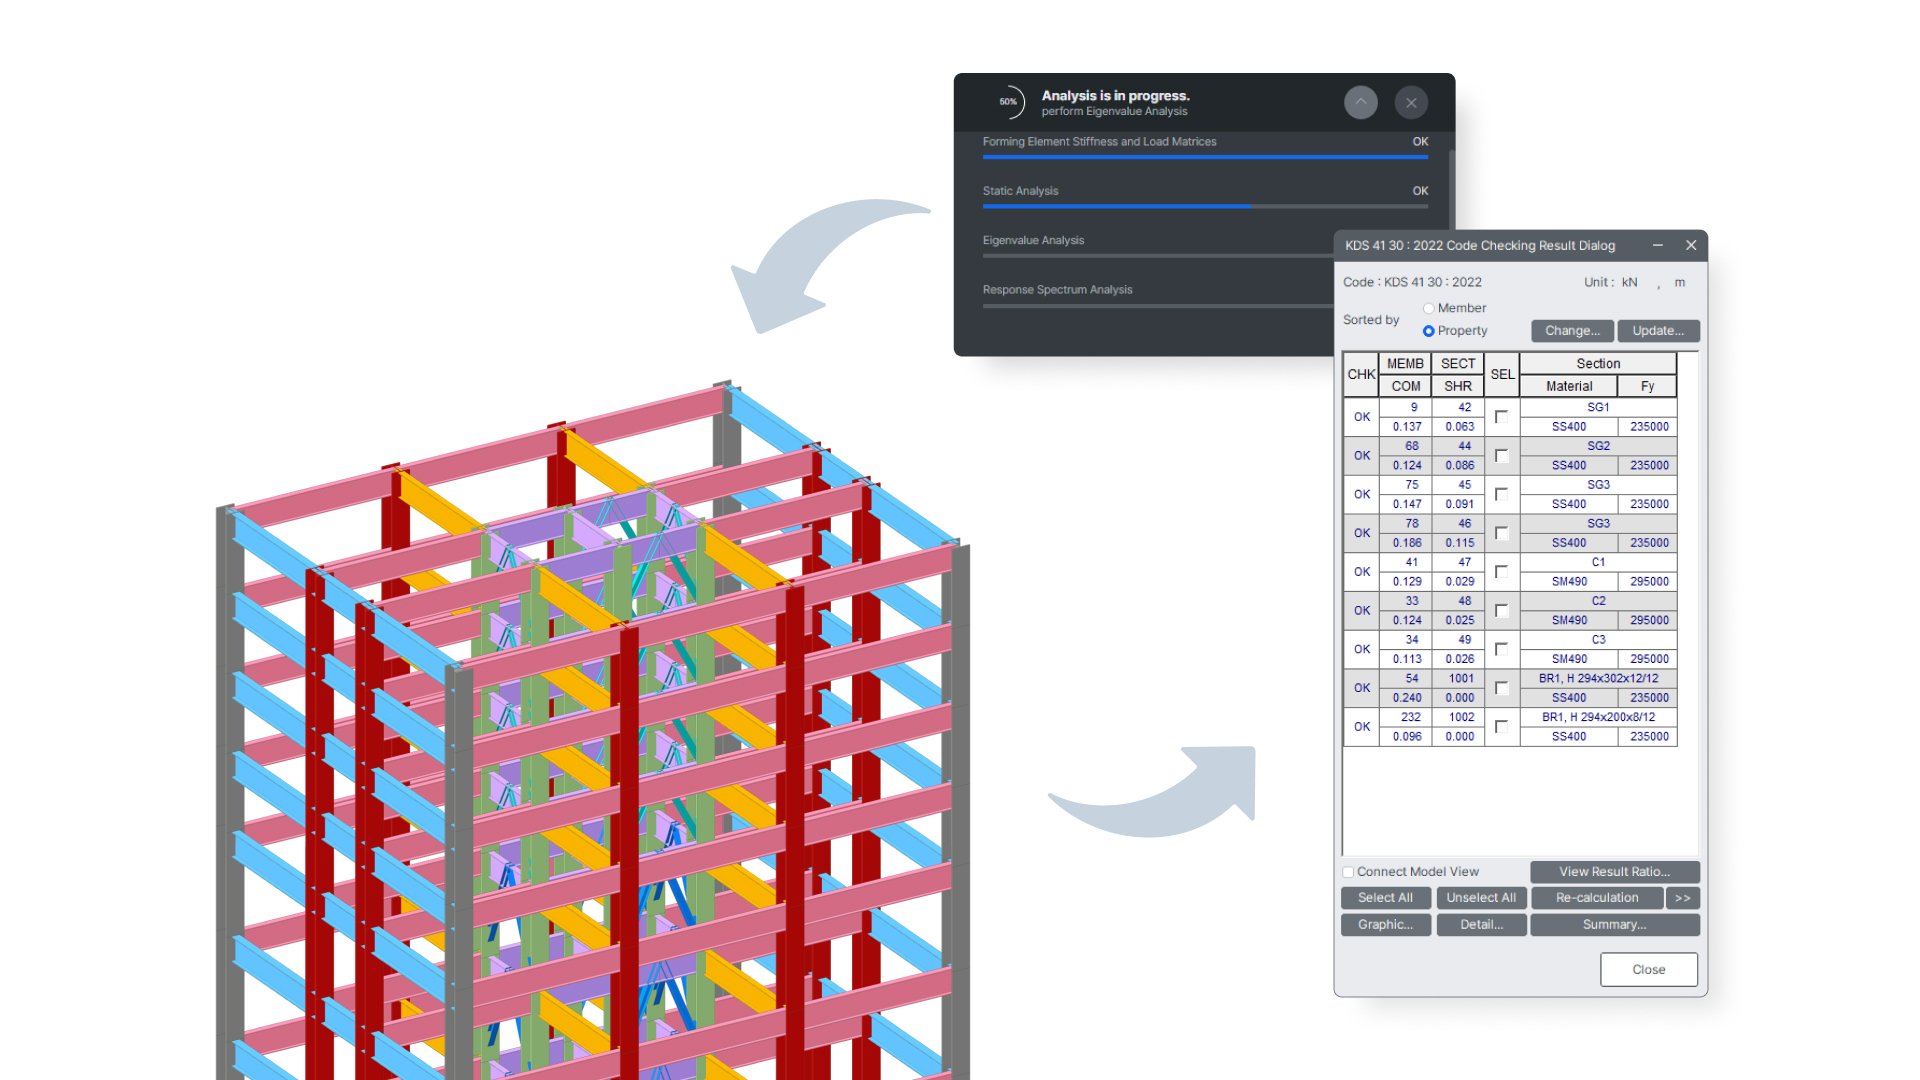The width and height of the screenshot is (1920, 1080).
Task: Click the SHR ratio value 0.063
Action: pos(1460,427)
